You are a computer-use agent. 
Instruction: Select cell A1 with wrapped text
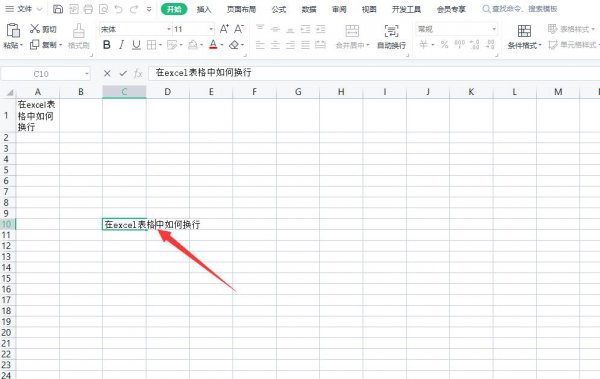[38, 115]
